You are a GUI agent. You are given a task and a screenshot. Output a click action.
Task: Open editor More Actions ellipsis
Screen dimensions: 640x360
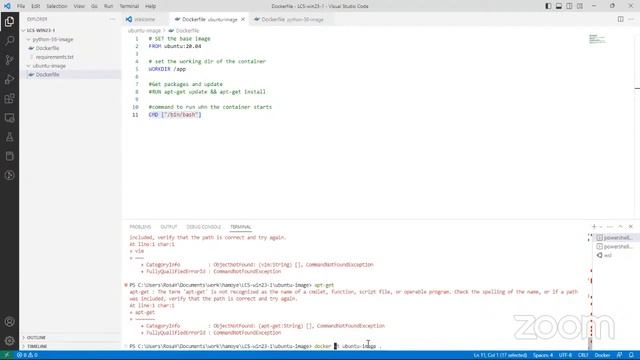[x=631, y=19]
